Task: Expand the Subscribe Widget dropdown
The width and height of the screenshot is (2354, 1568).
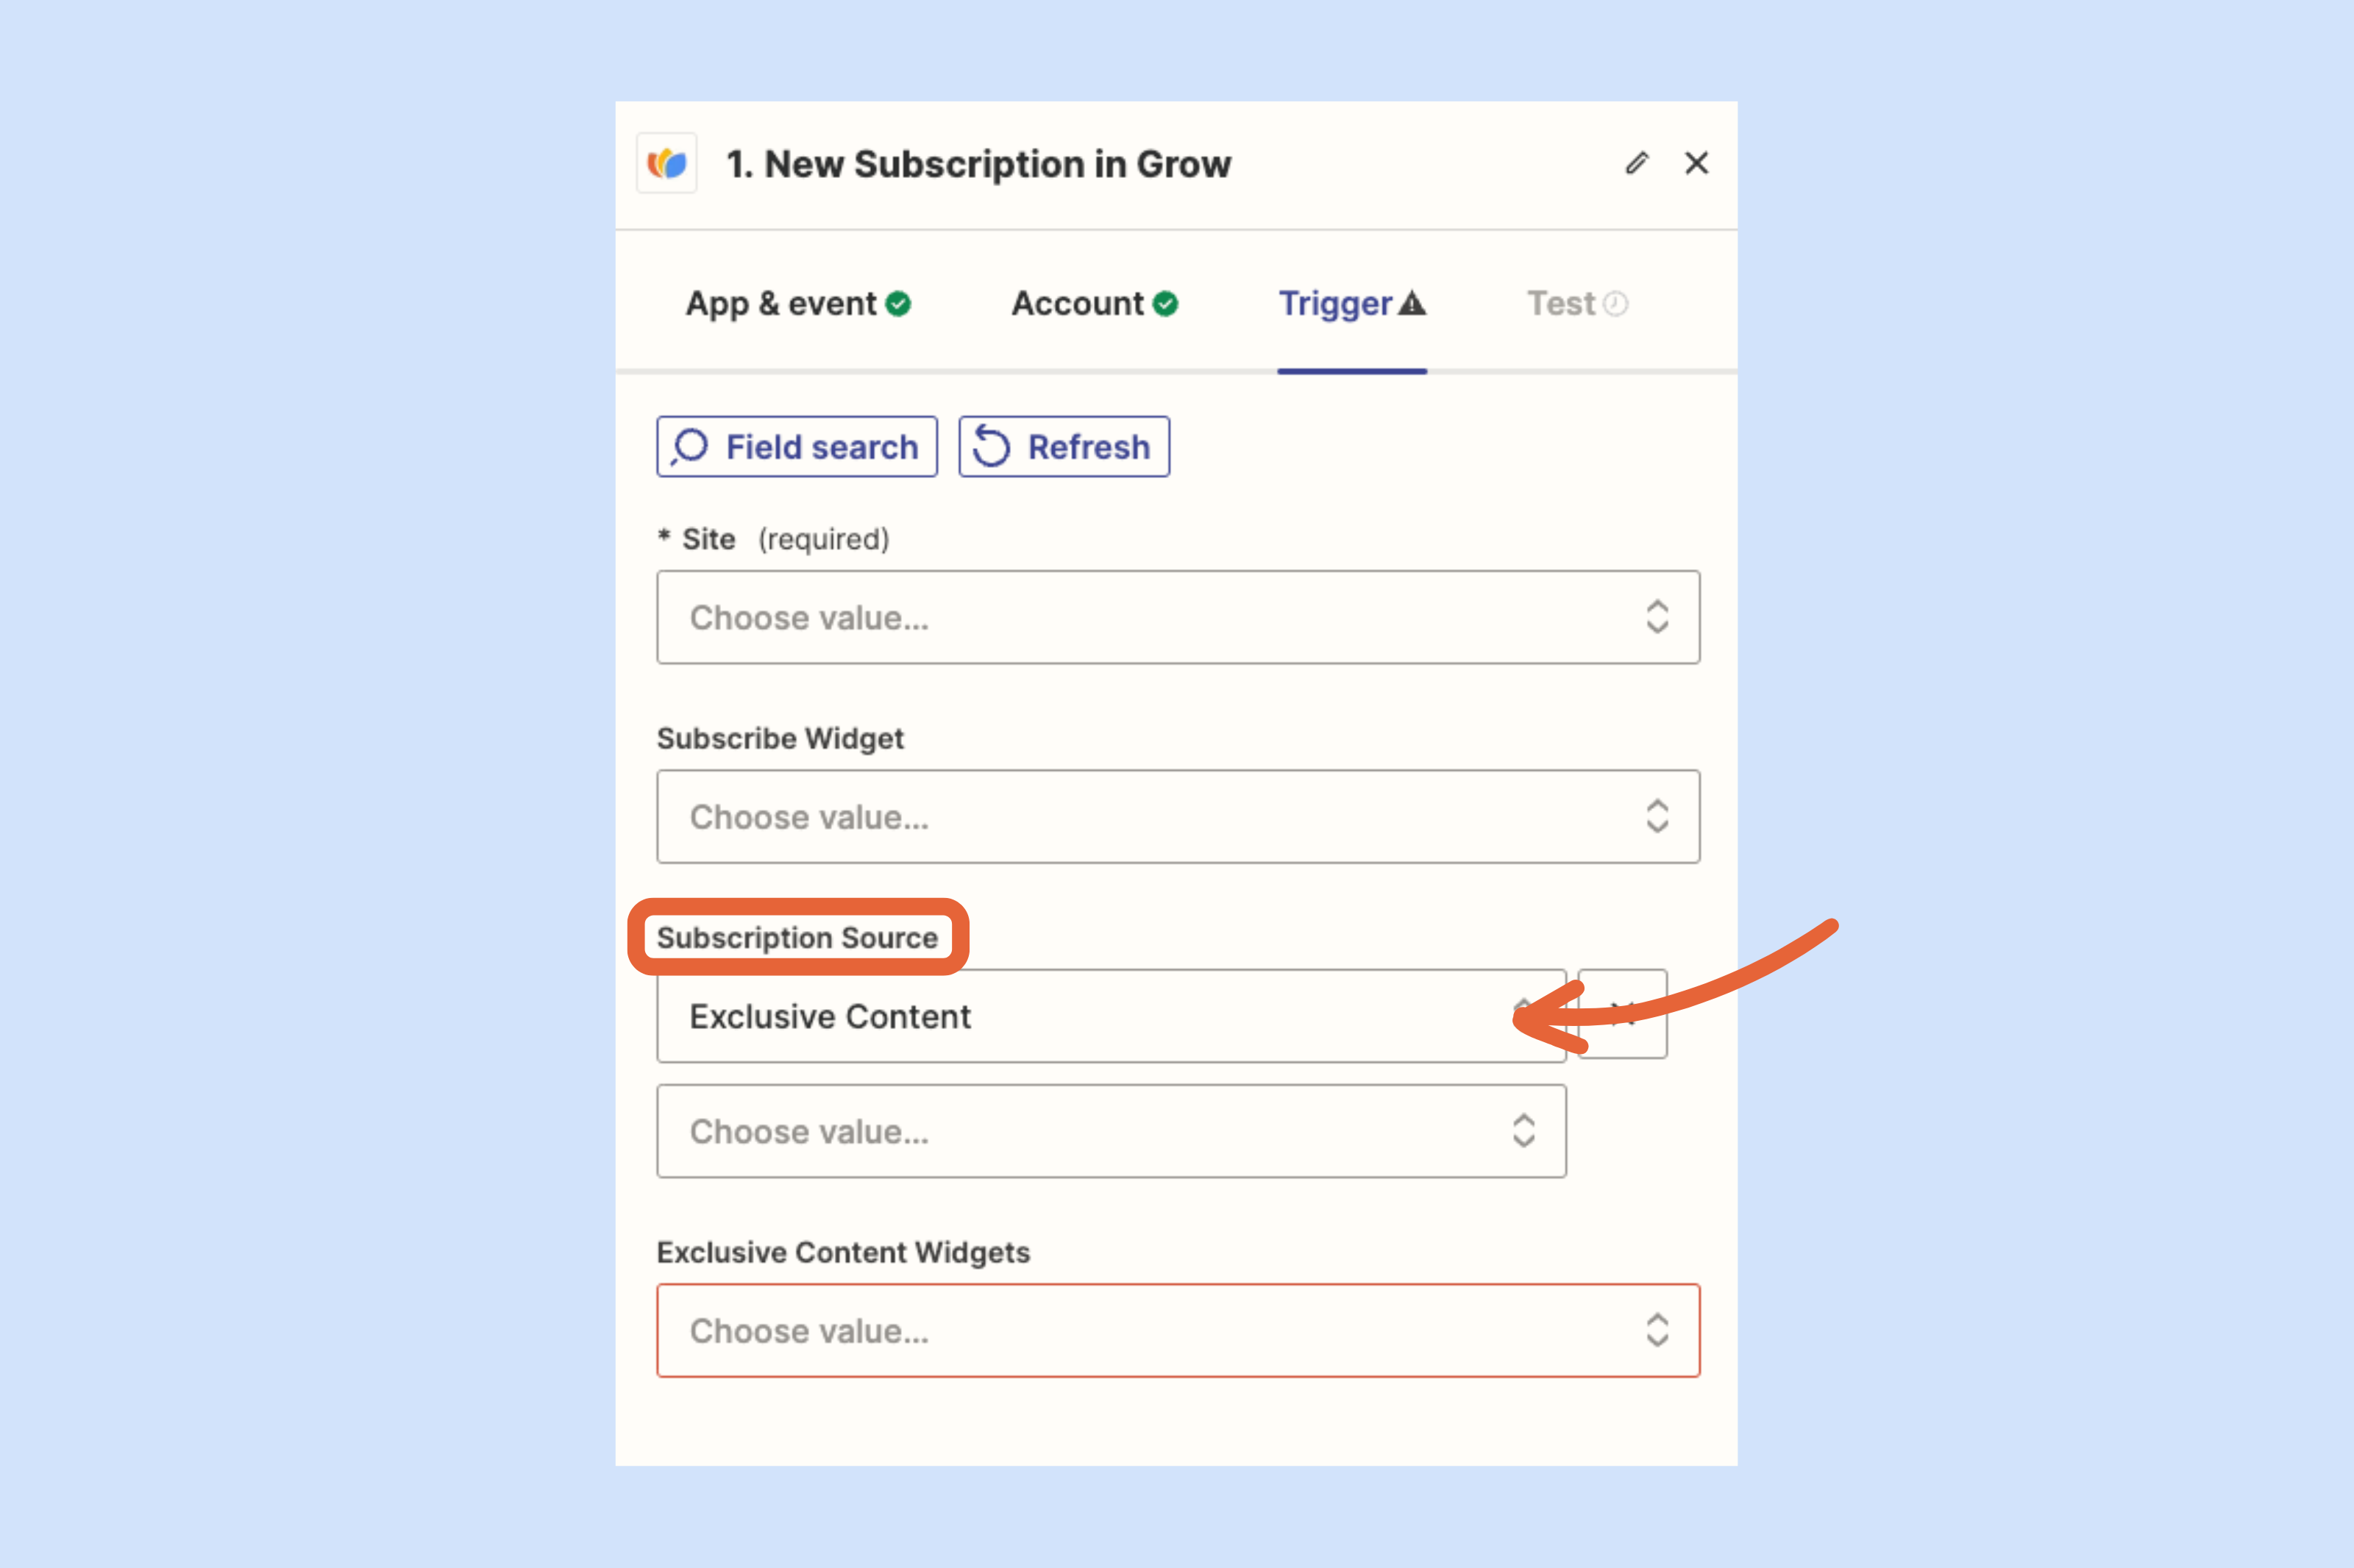Action: point(1178,816)
